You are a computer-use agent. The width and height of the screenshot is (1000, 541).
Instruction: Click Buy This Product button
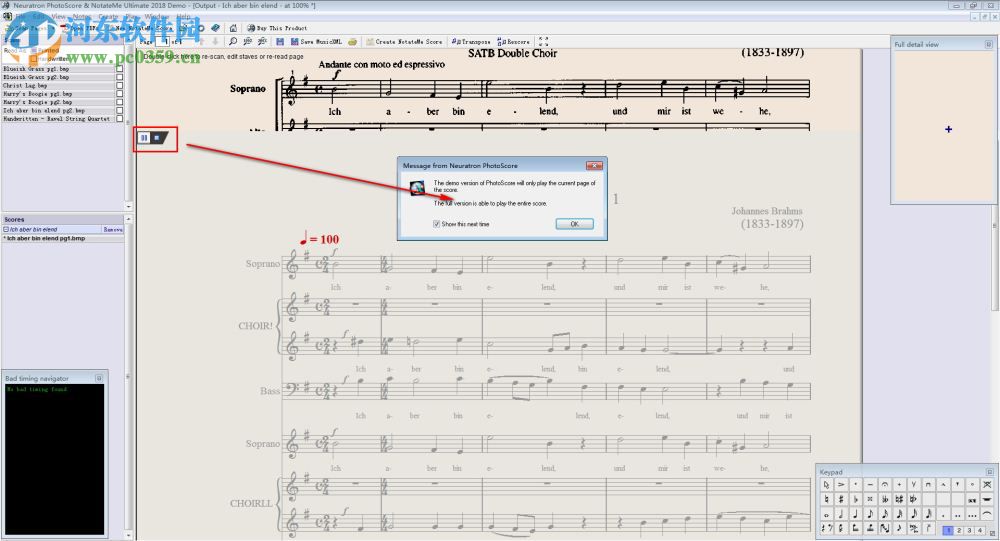point(277,28)
